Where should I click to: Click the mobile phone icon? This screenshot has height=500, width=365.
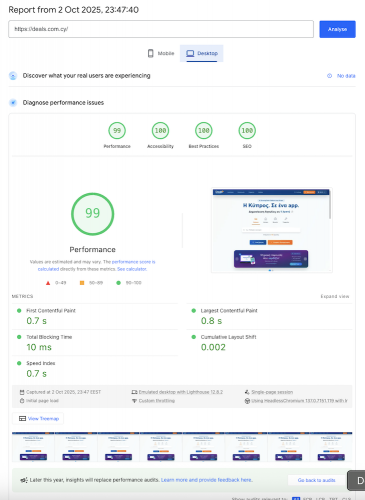[x=151, y=53]
